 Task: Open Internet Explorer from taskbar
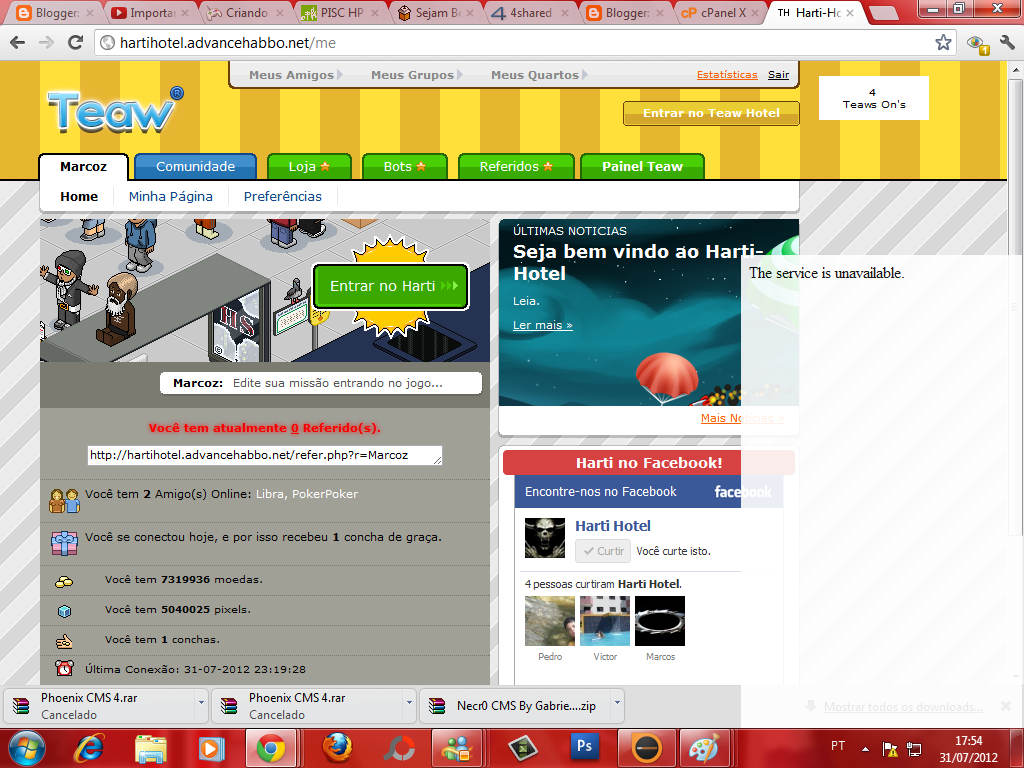point(90,748)
